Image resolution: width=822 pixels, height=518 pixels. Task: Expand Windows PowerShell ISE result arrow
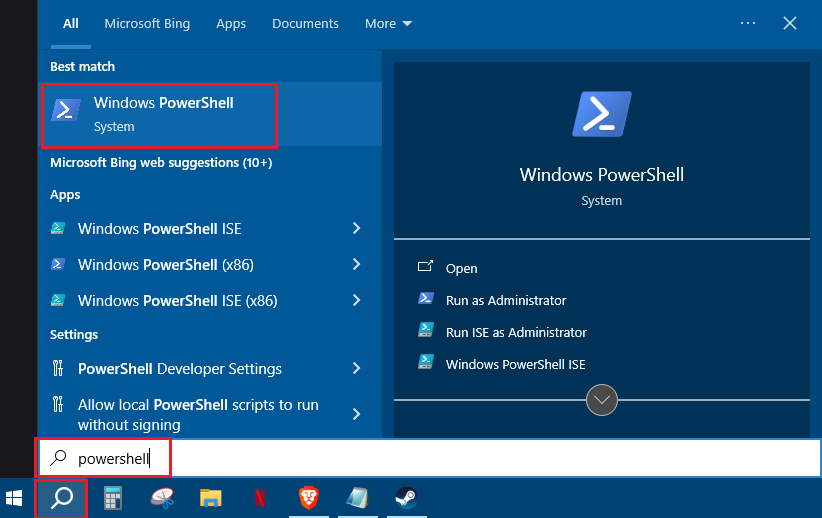(x=356, y=228)
